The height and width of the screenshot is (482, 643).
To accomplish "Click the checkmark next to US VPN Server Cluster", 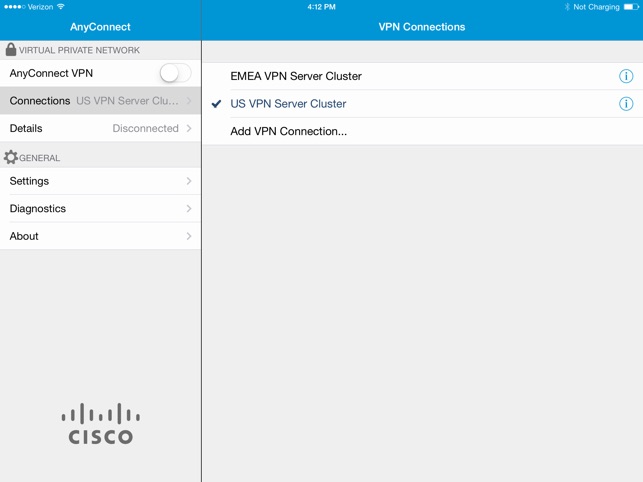I will pos(216,104).
